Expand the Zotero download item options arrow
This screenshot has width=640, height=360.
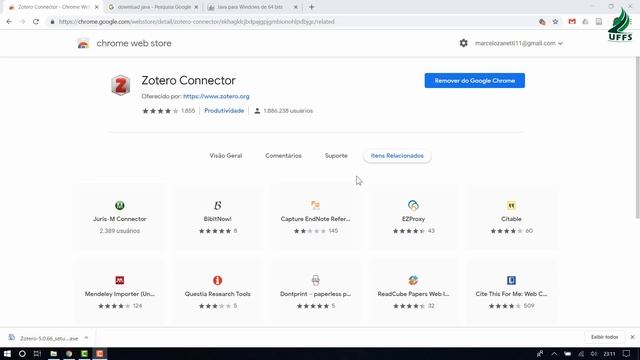[86, 338]
